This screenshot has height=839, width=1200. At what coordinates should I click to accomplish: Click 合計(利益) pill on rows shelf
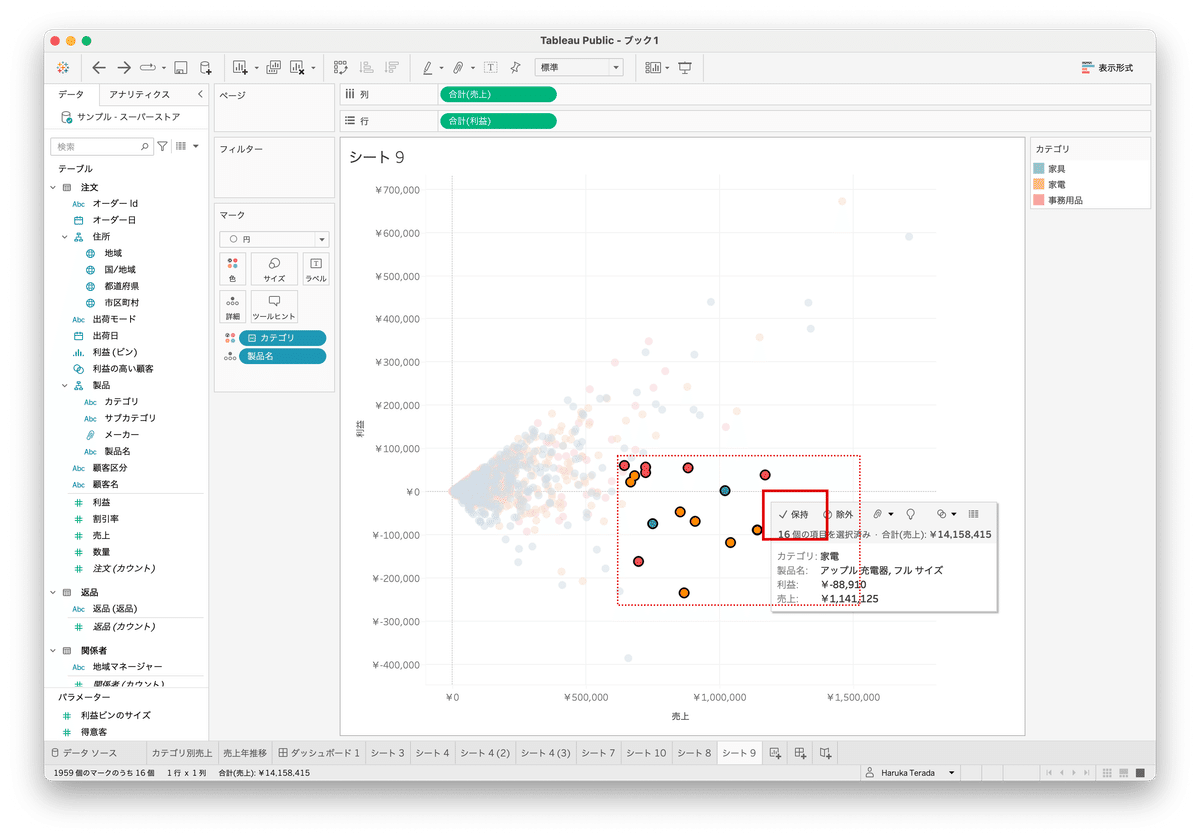pos(498,121)
